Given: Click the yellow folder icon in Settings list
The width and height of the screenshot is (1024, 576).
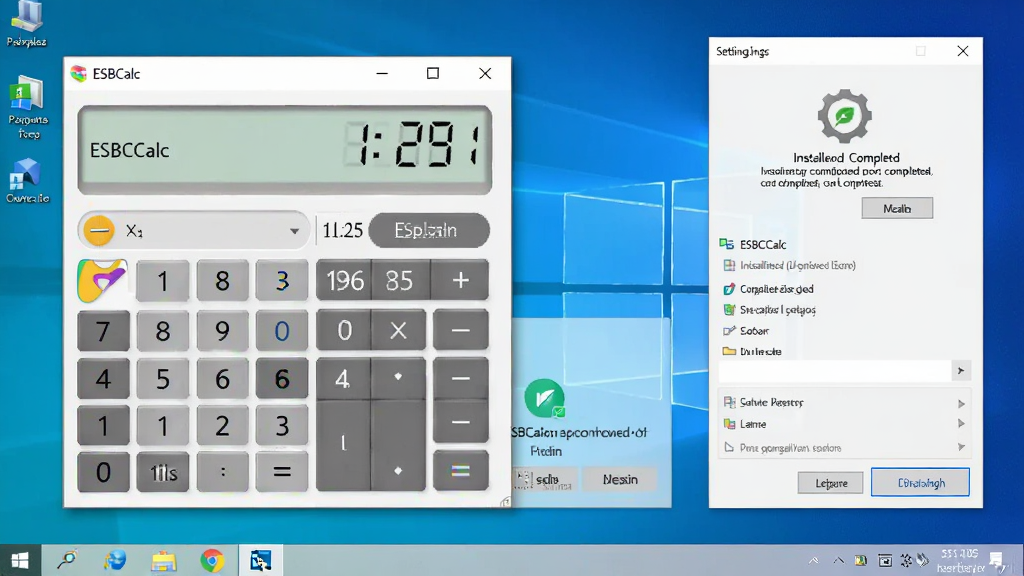Looking at the screenshot, I should (729, 351).
